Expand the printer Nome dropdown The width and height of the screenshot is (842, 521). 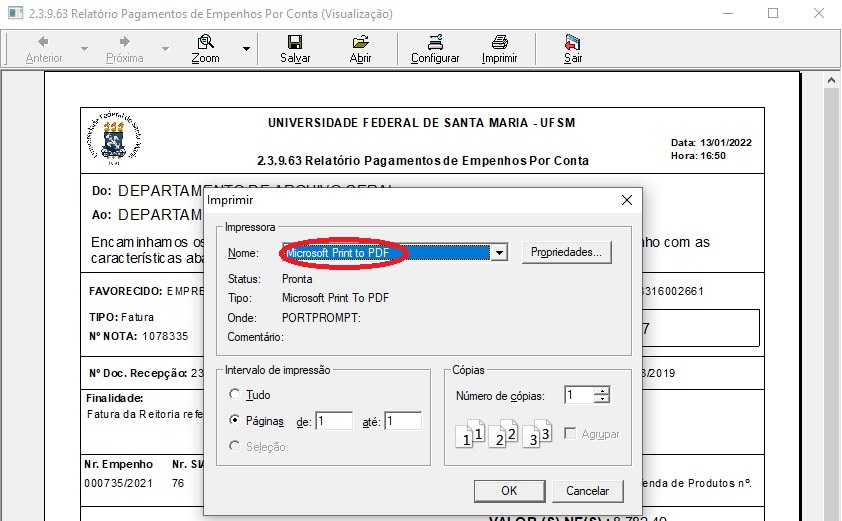[498, 253]
